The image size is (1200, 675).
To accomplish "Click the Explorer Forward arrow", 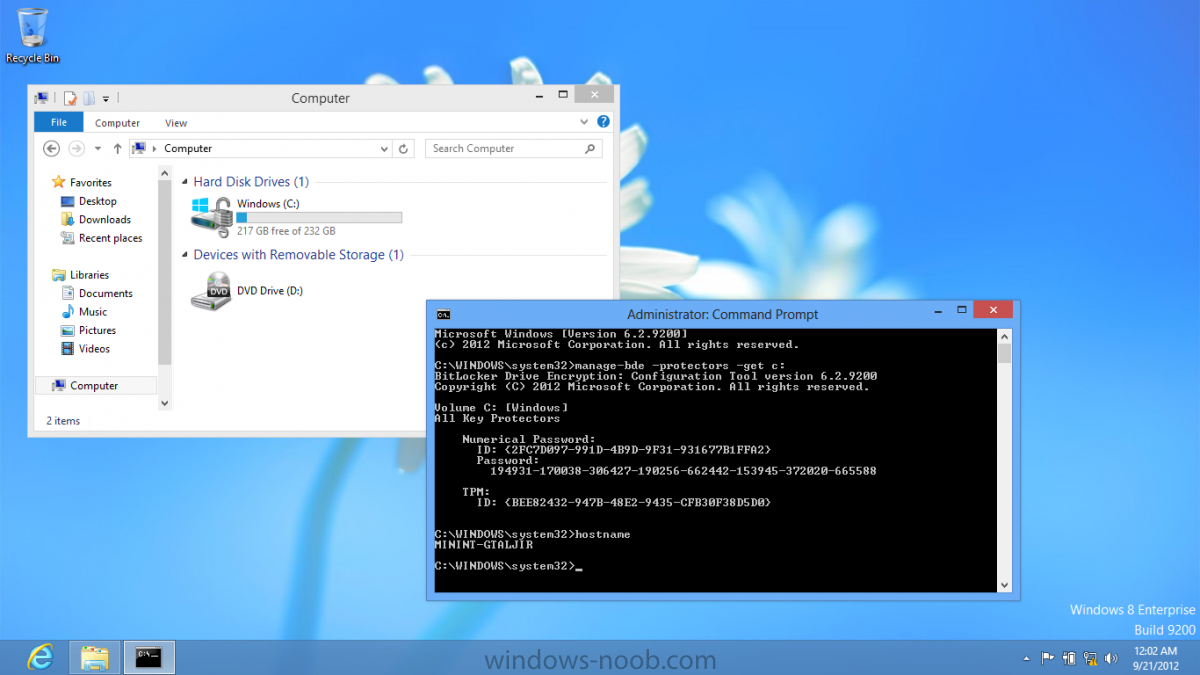I will point(77,148).
